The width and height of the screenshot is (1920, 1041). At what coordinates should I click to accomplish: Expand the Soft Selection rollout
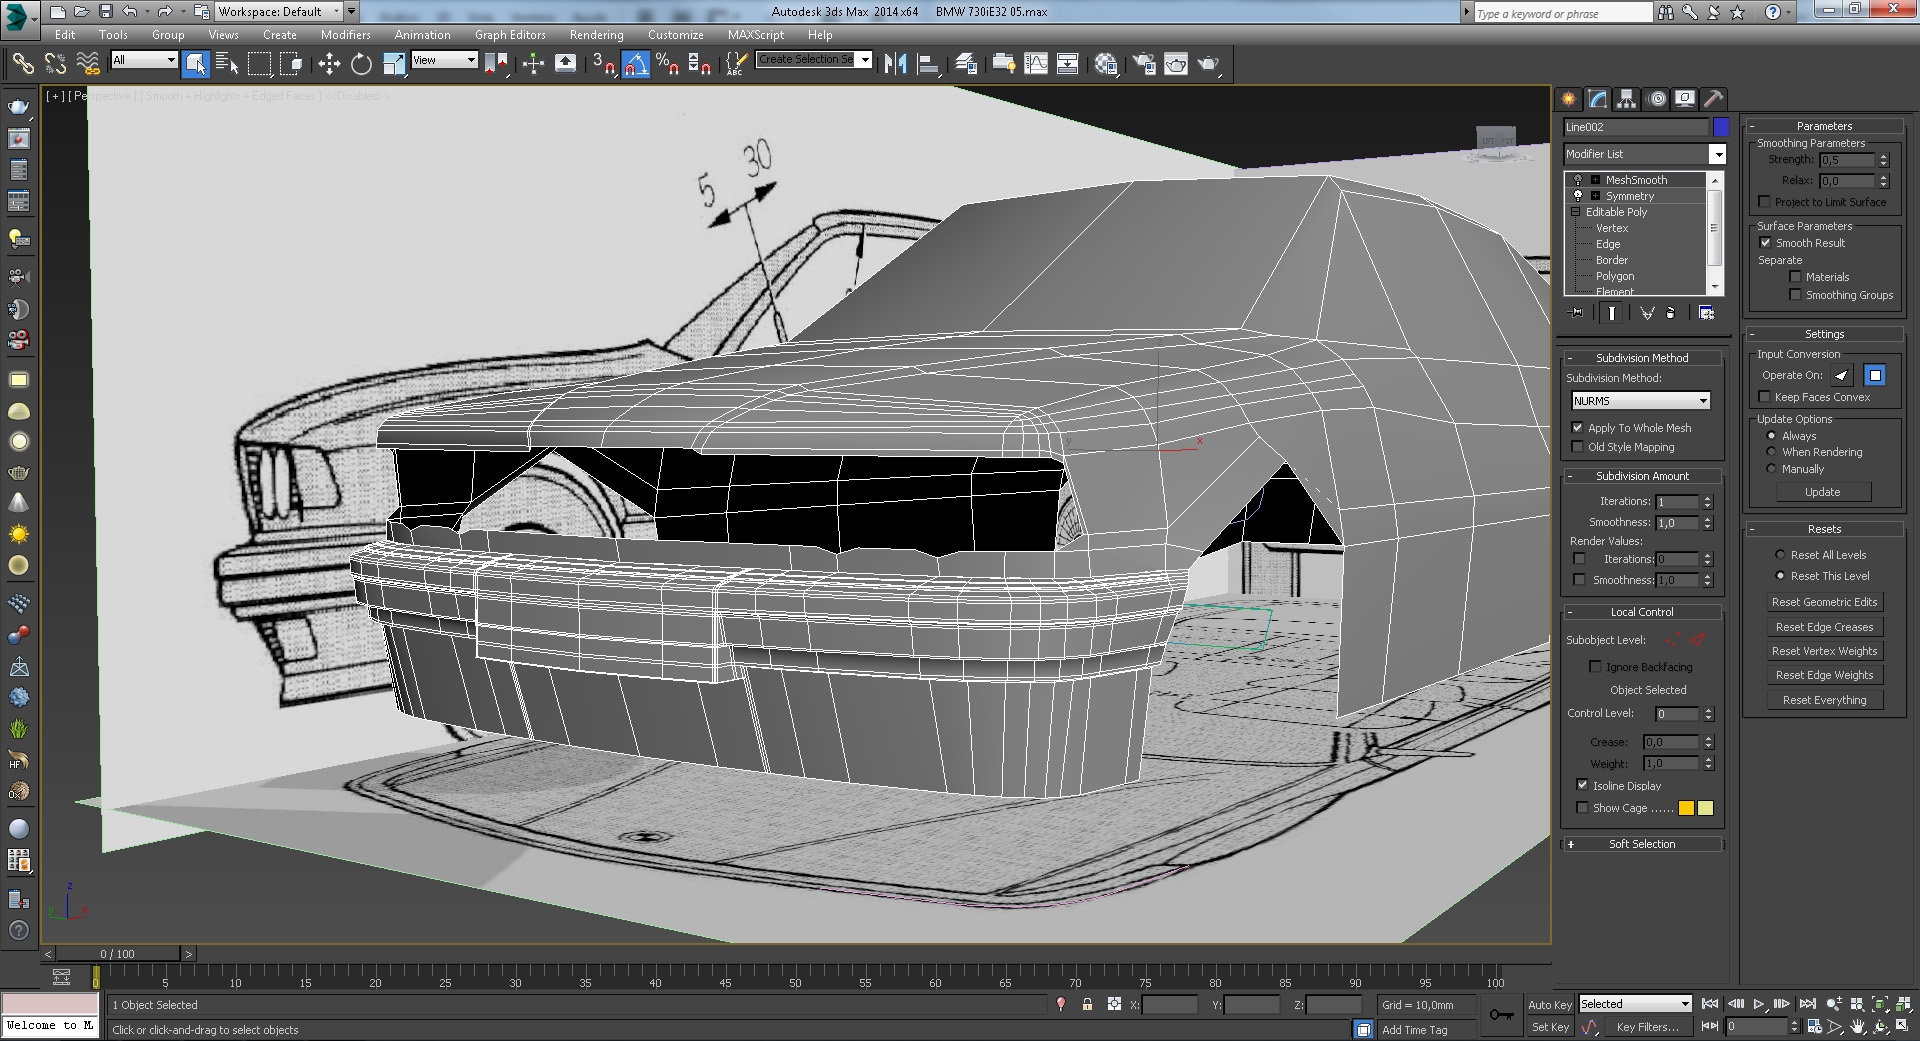pos(1642,844)
